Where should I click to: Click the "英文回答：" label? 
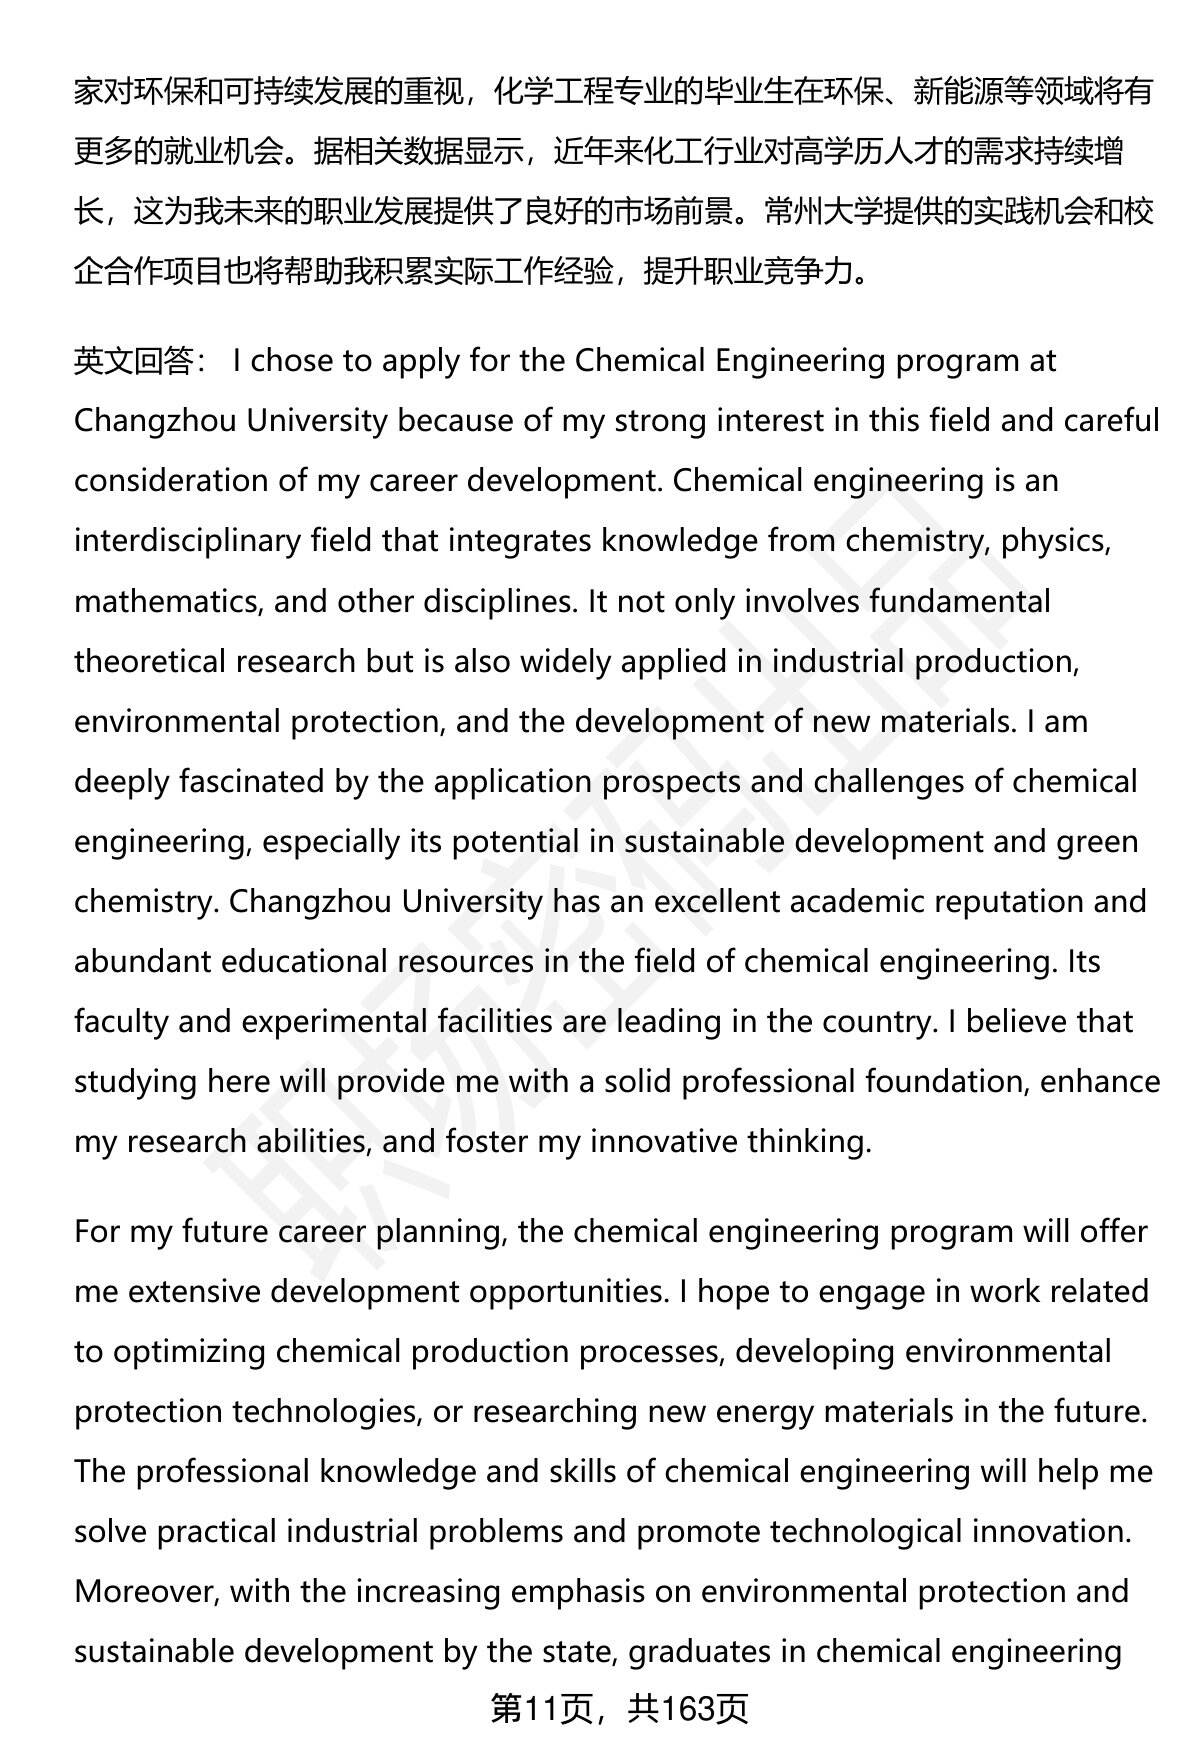(139, 361)
